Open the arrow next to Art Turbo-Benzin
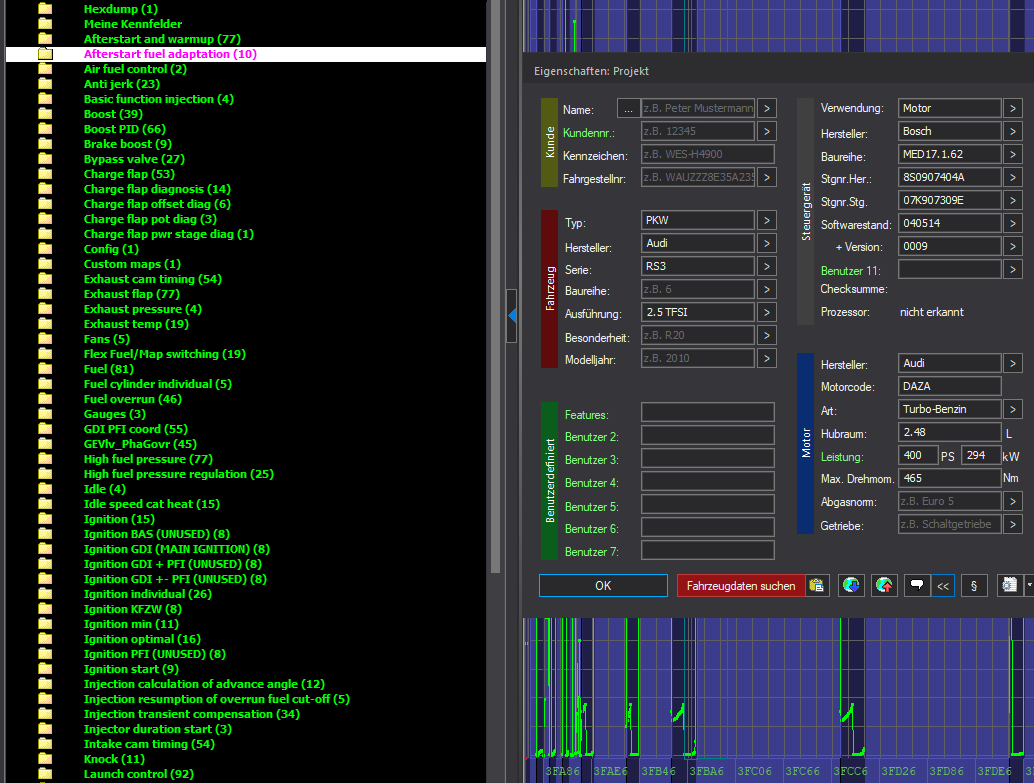 tap(1013, 409)
